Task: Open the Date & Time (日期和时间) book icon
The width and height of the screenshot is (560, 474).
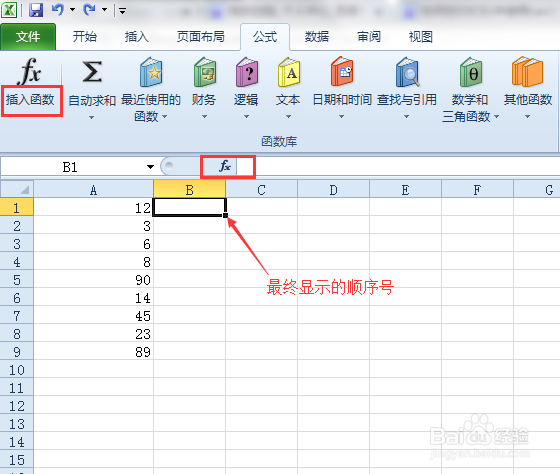Action: pos(342,71)
